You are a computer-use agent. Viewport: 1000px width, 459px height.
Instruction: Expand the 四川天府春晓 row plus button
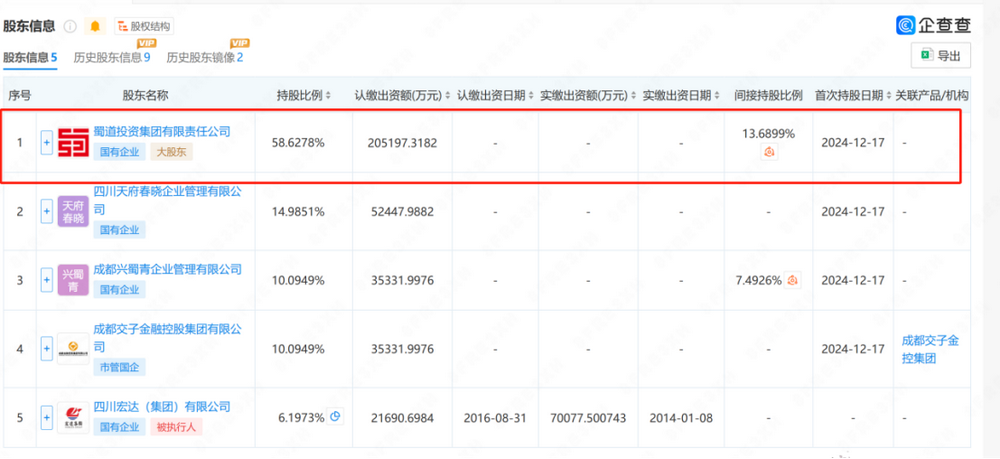coord(46,211)
